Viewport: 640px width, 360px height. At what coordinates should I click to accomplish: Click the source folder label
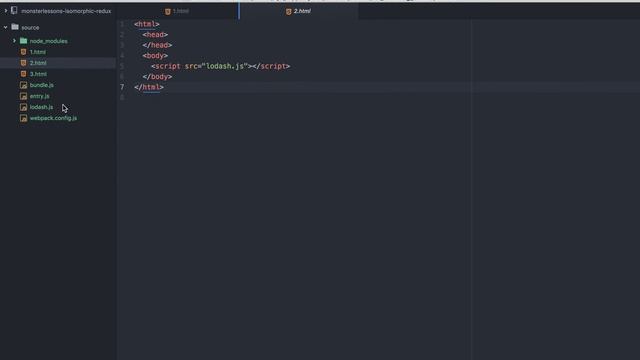[x=30, y=28]
